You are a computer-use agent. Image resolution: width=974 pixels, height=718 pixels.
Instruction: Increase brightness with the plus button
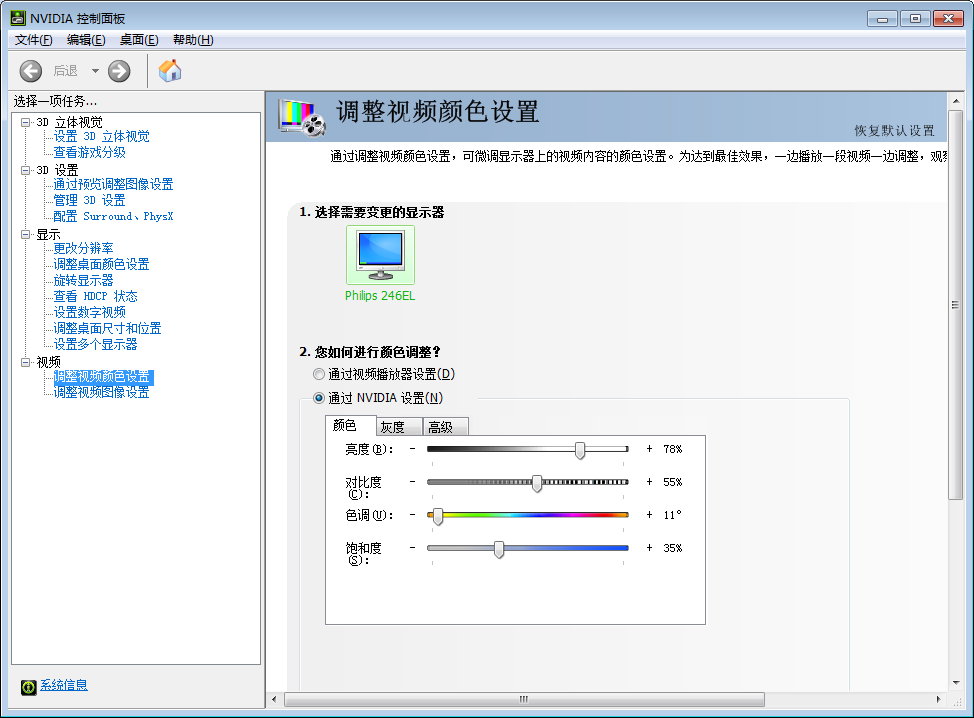[x=649, y=448]
